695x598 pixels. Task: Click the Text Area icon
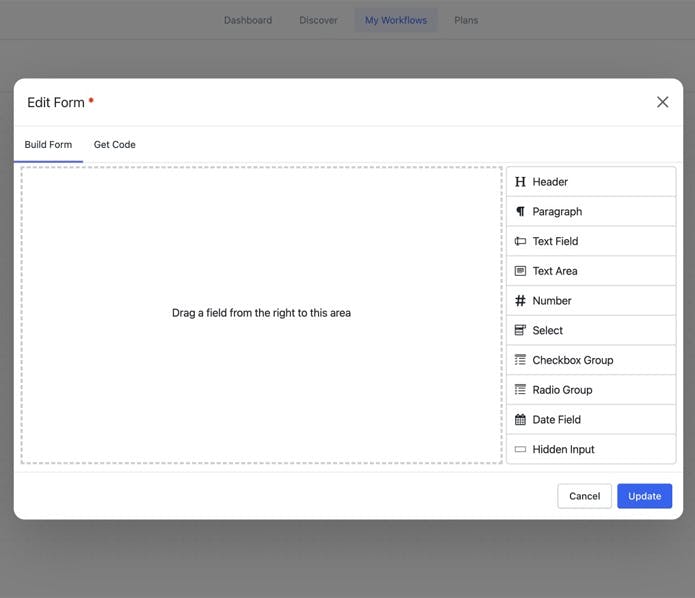[520, 271]
